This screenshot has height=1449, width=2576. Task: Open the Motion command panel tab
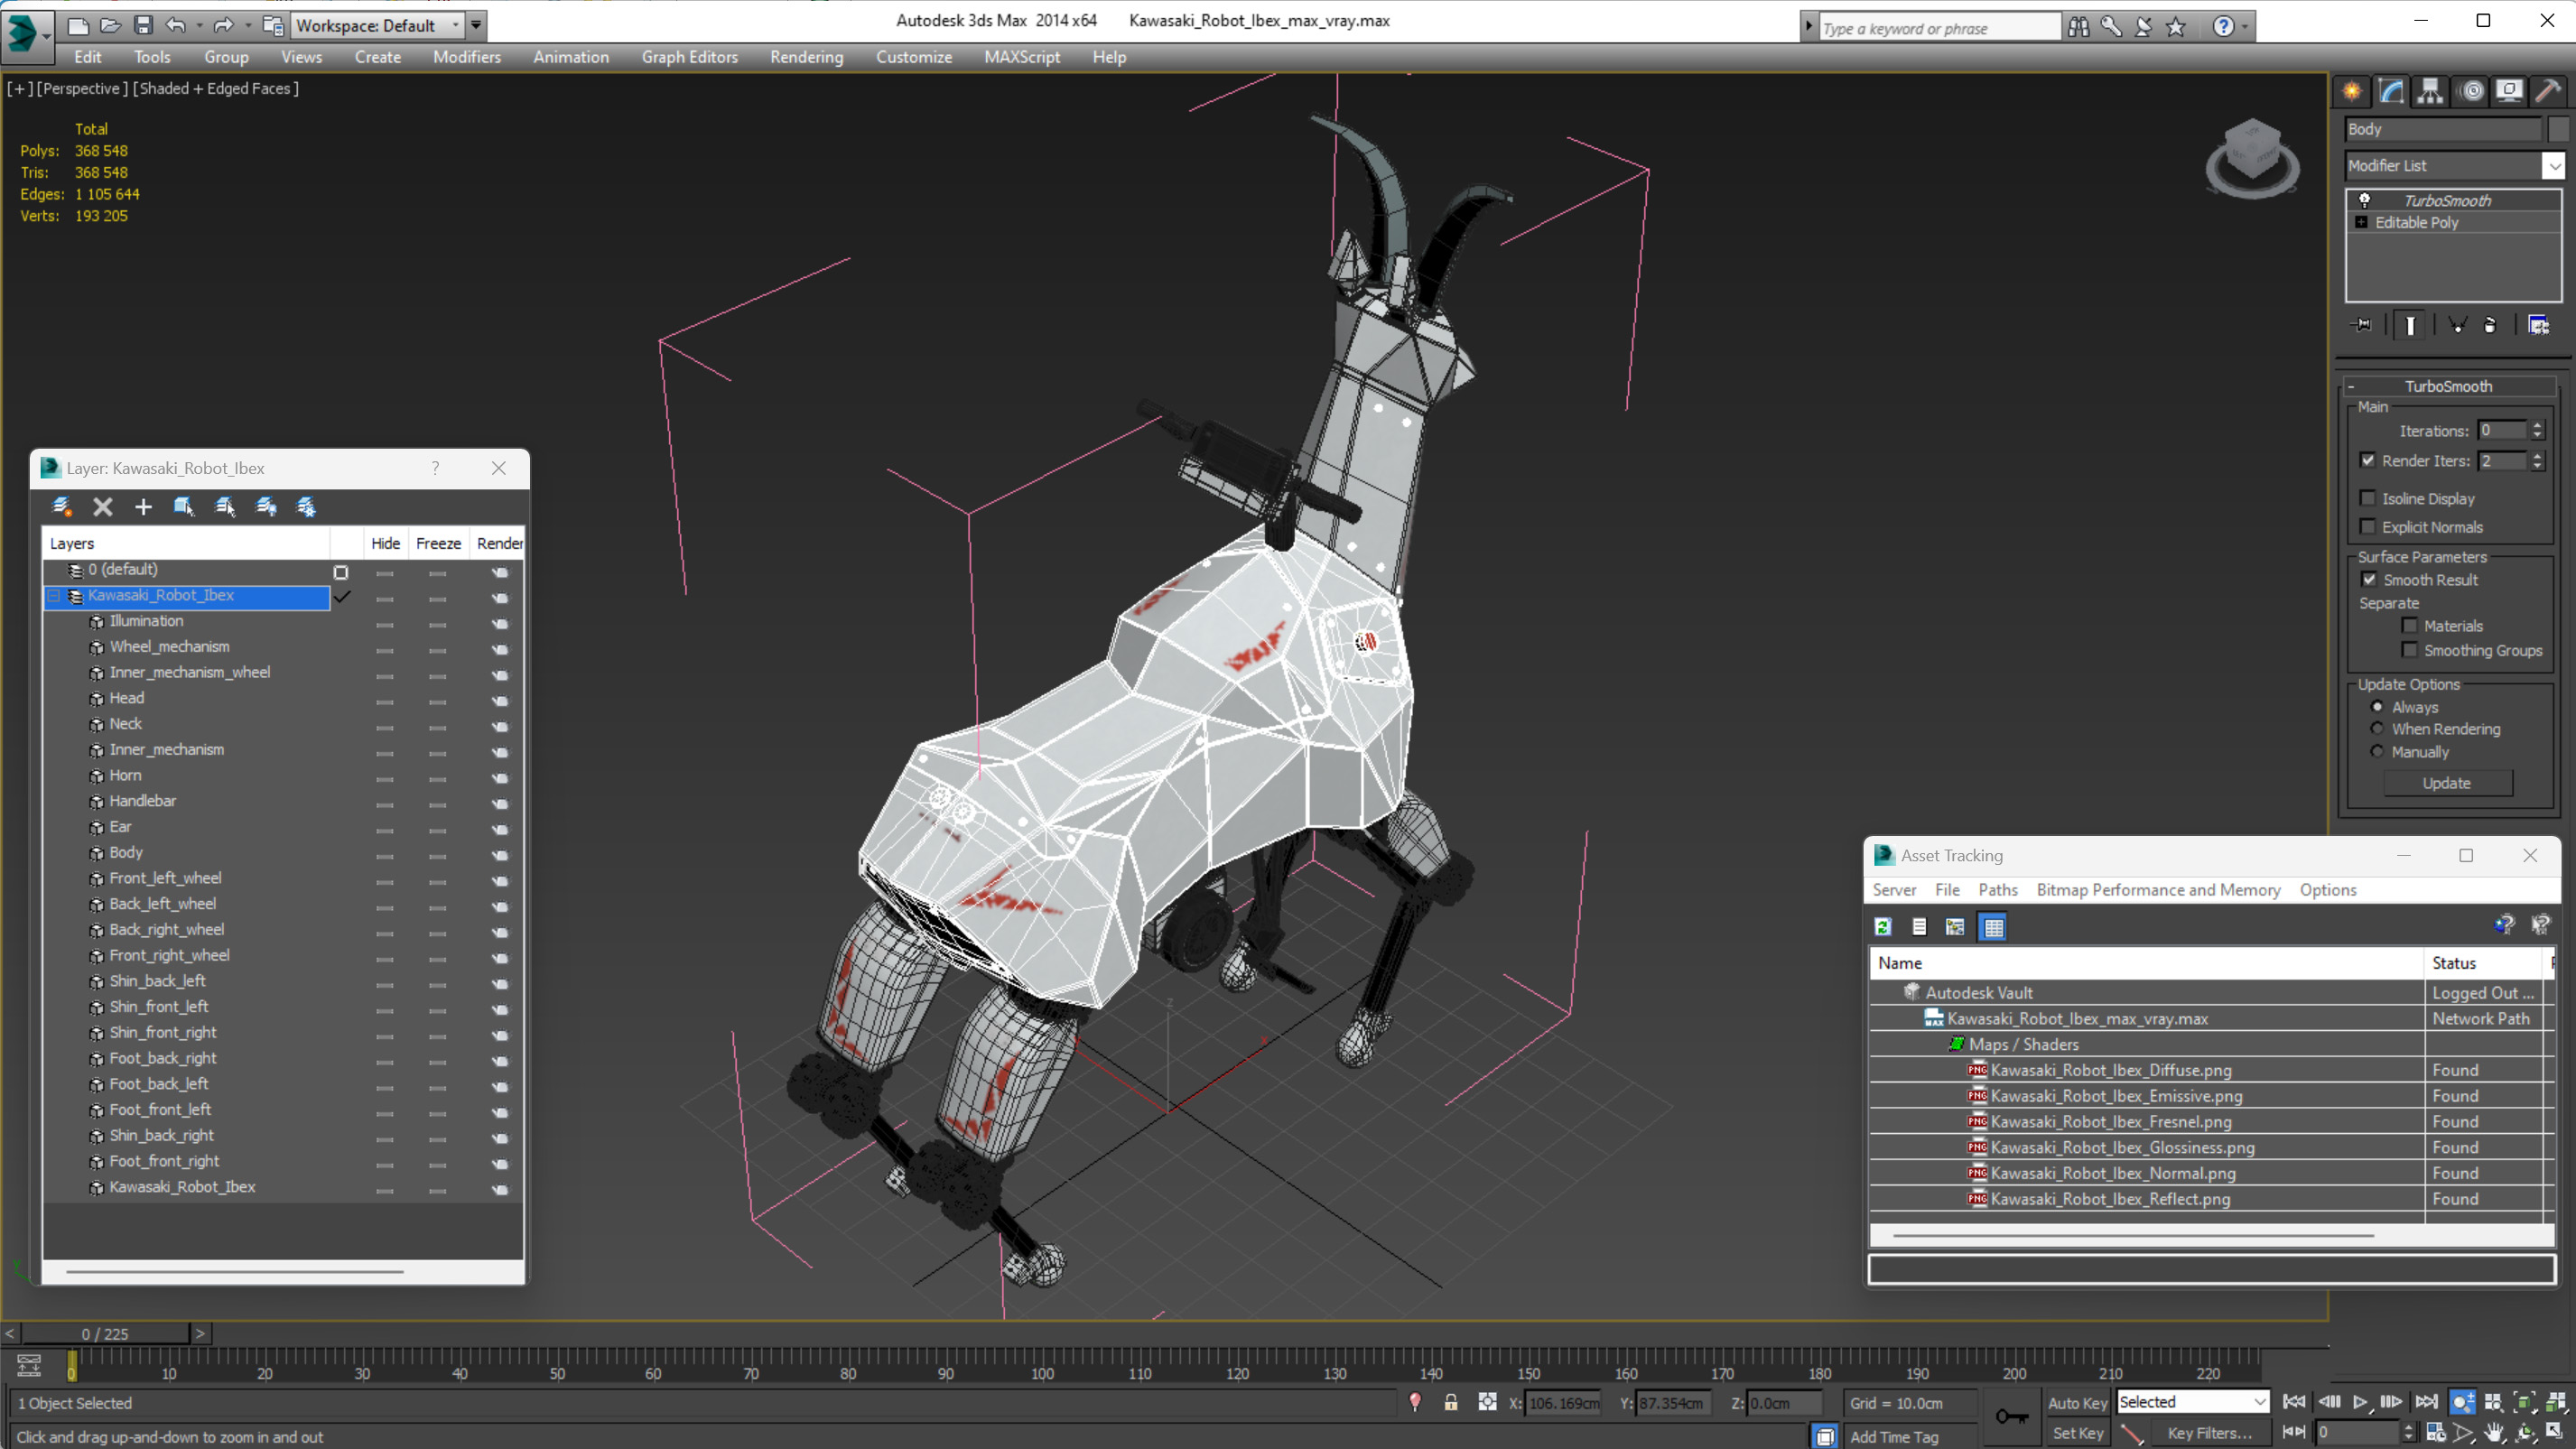(2471, 91)
